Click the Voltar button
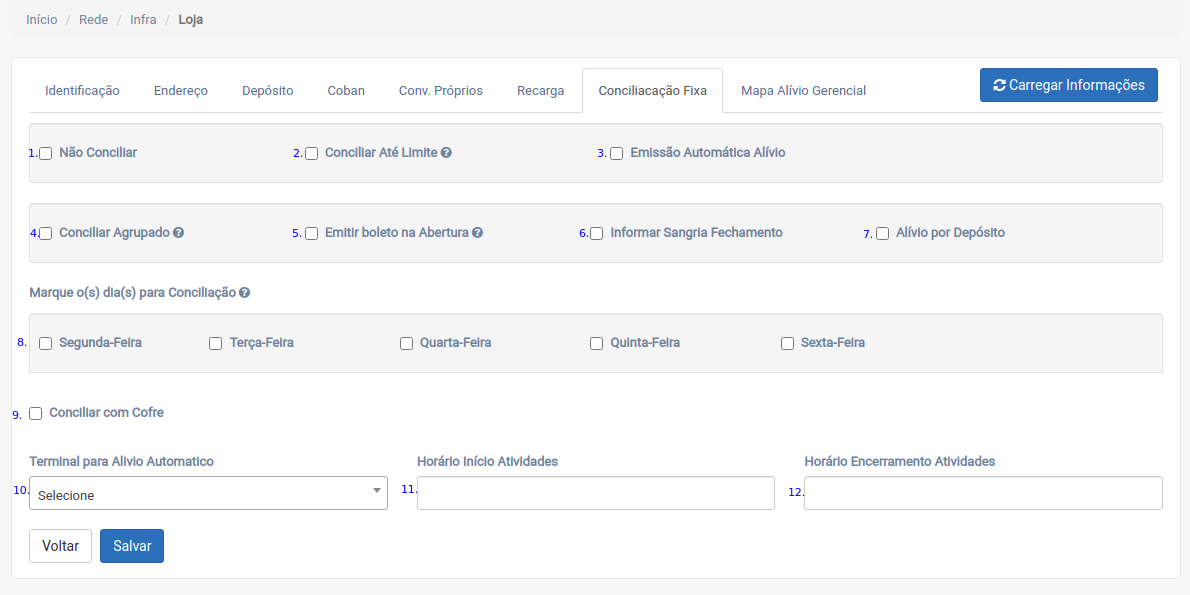This screenshot has height=595, width=1190. (x=60, y=546)
